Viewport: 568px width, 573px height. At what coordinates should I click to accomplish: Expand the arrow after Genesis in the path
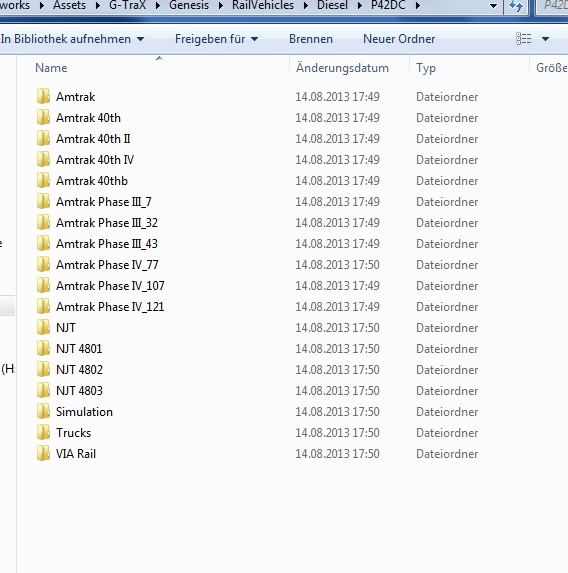tap(221, 5)
